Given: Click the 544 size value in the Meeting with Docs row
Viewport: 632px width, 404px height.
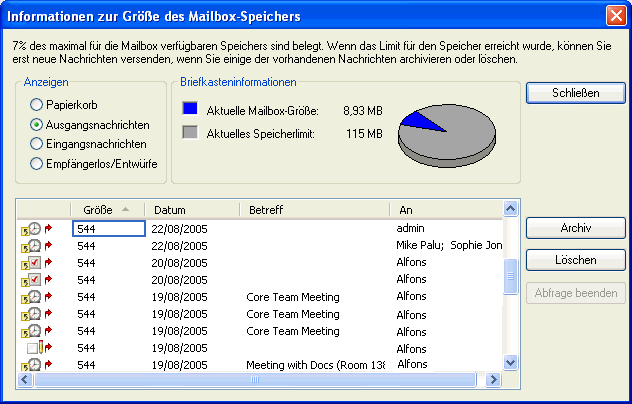Looking at the screenshot, I should [x=86, y=365].
